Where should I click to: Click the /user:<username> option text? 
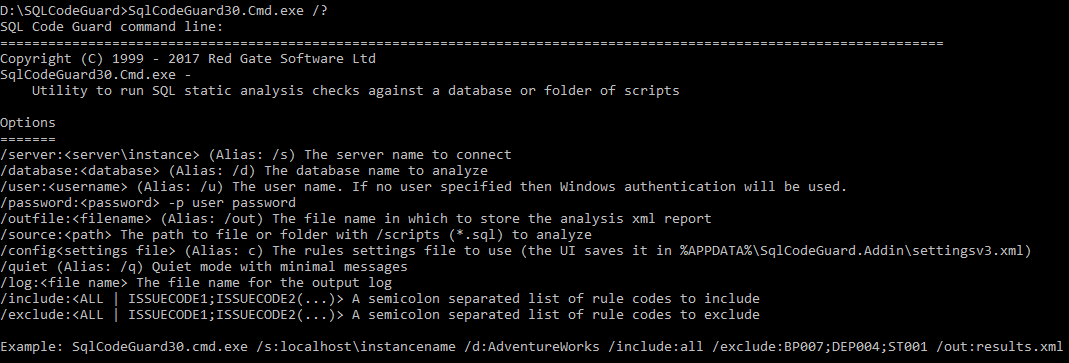tap(64, 186)
